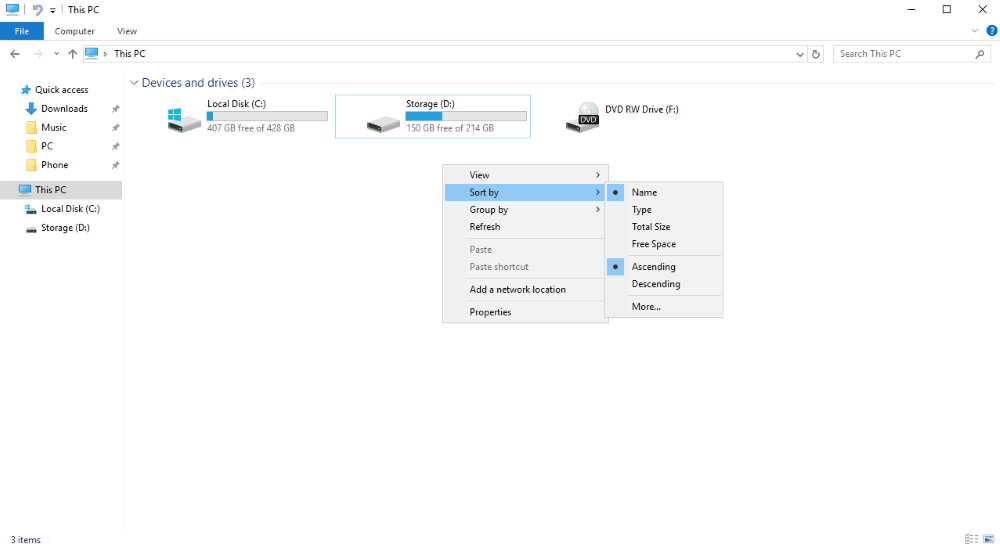The height and width of the screenshot is (548, 1000).
Task: Open the View submenu in context menu
Action: (x=525, y=175)
